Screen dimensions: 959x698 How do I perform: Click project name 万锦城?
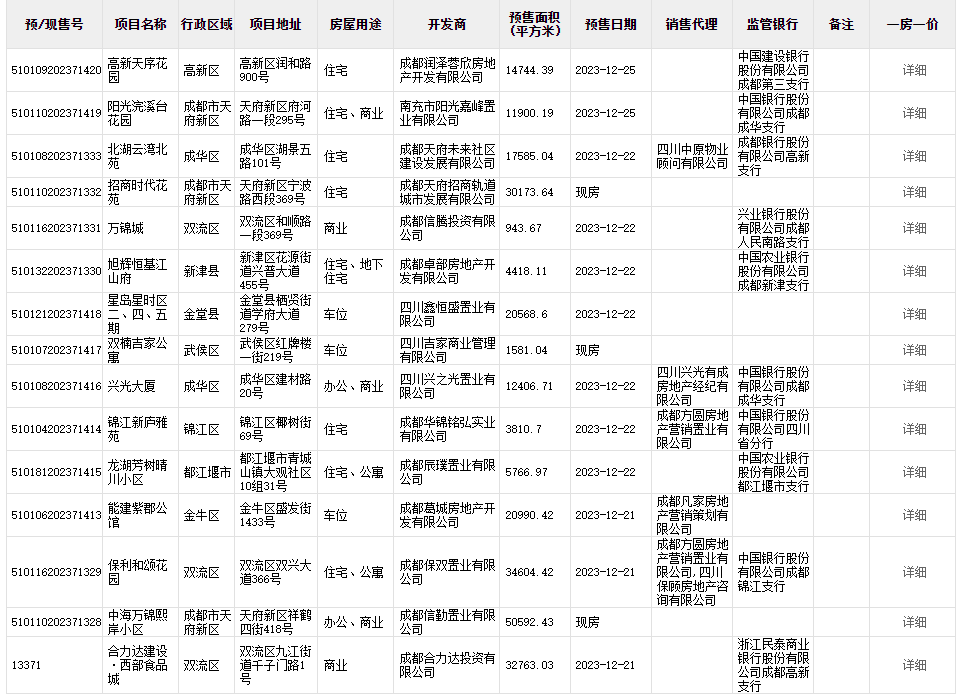click(125, 228)
